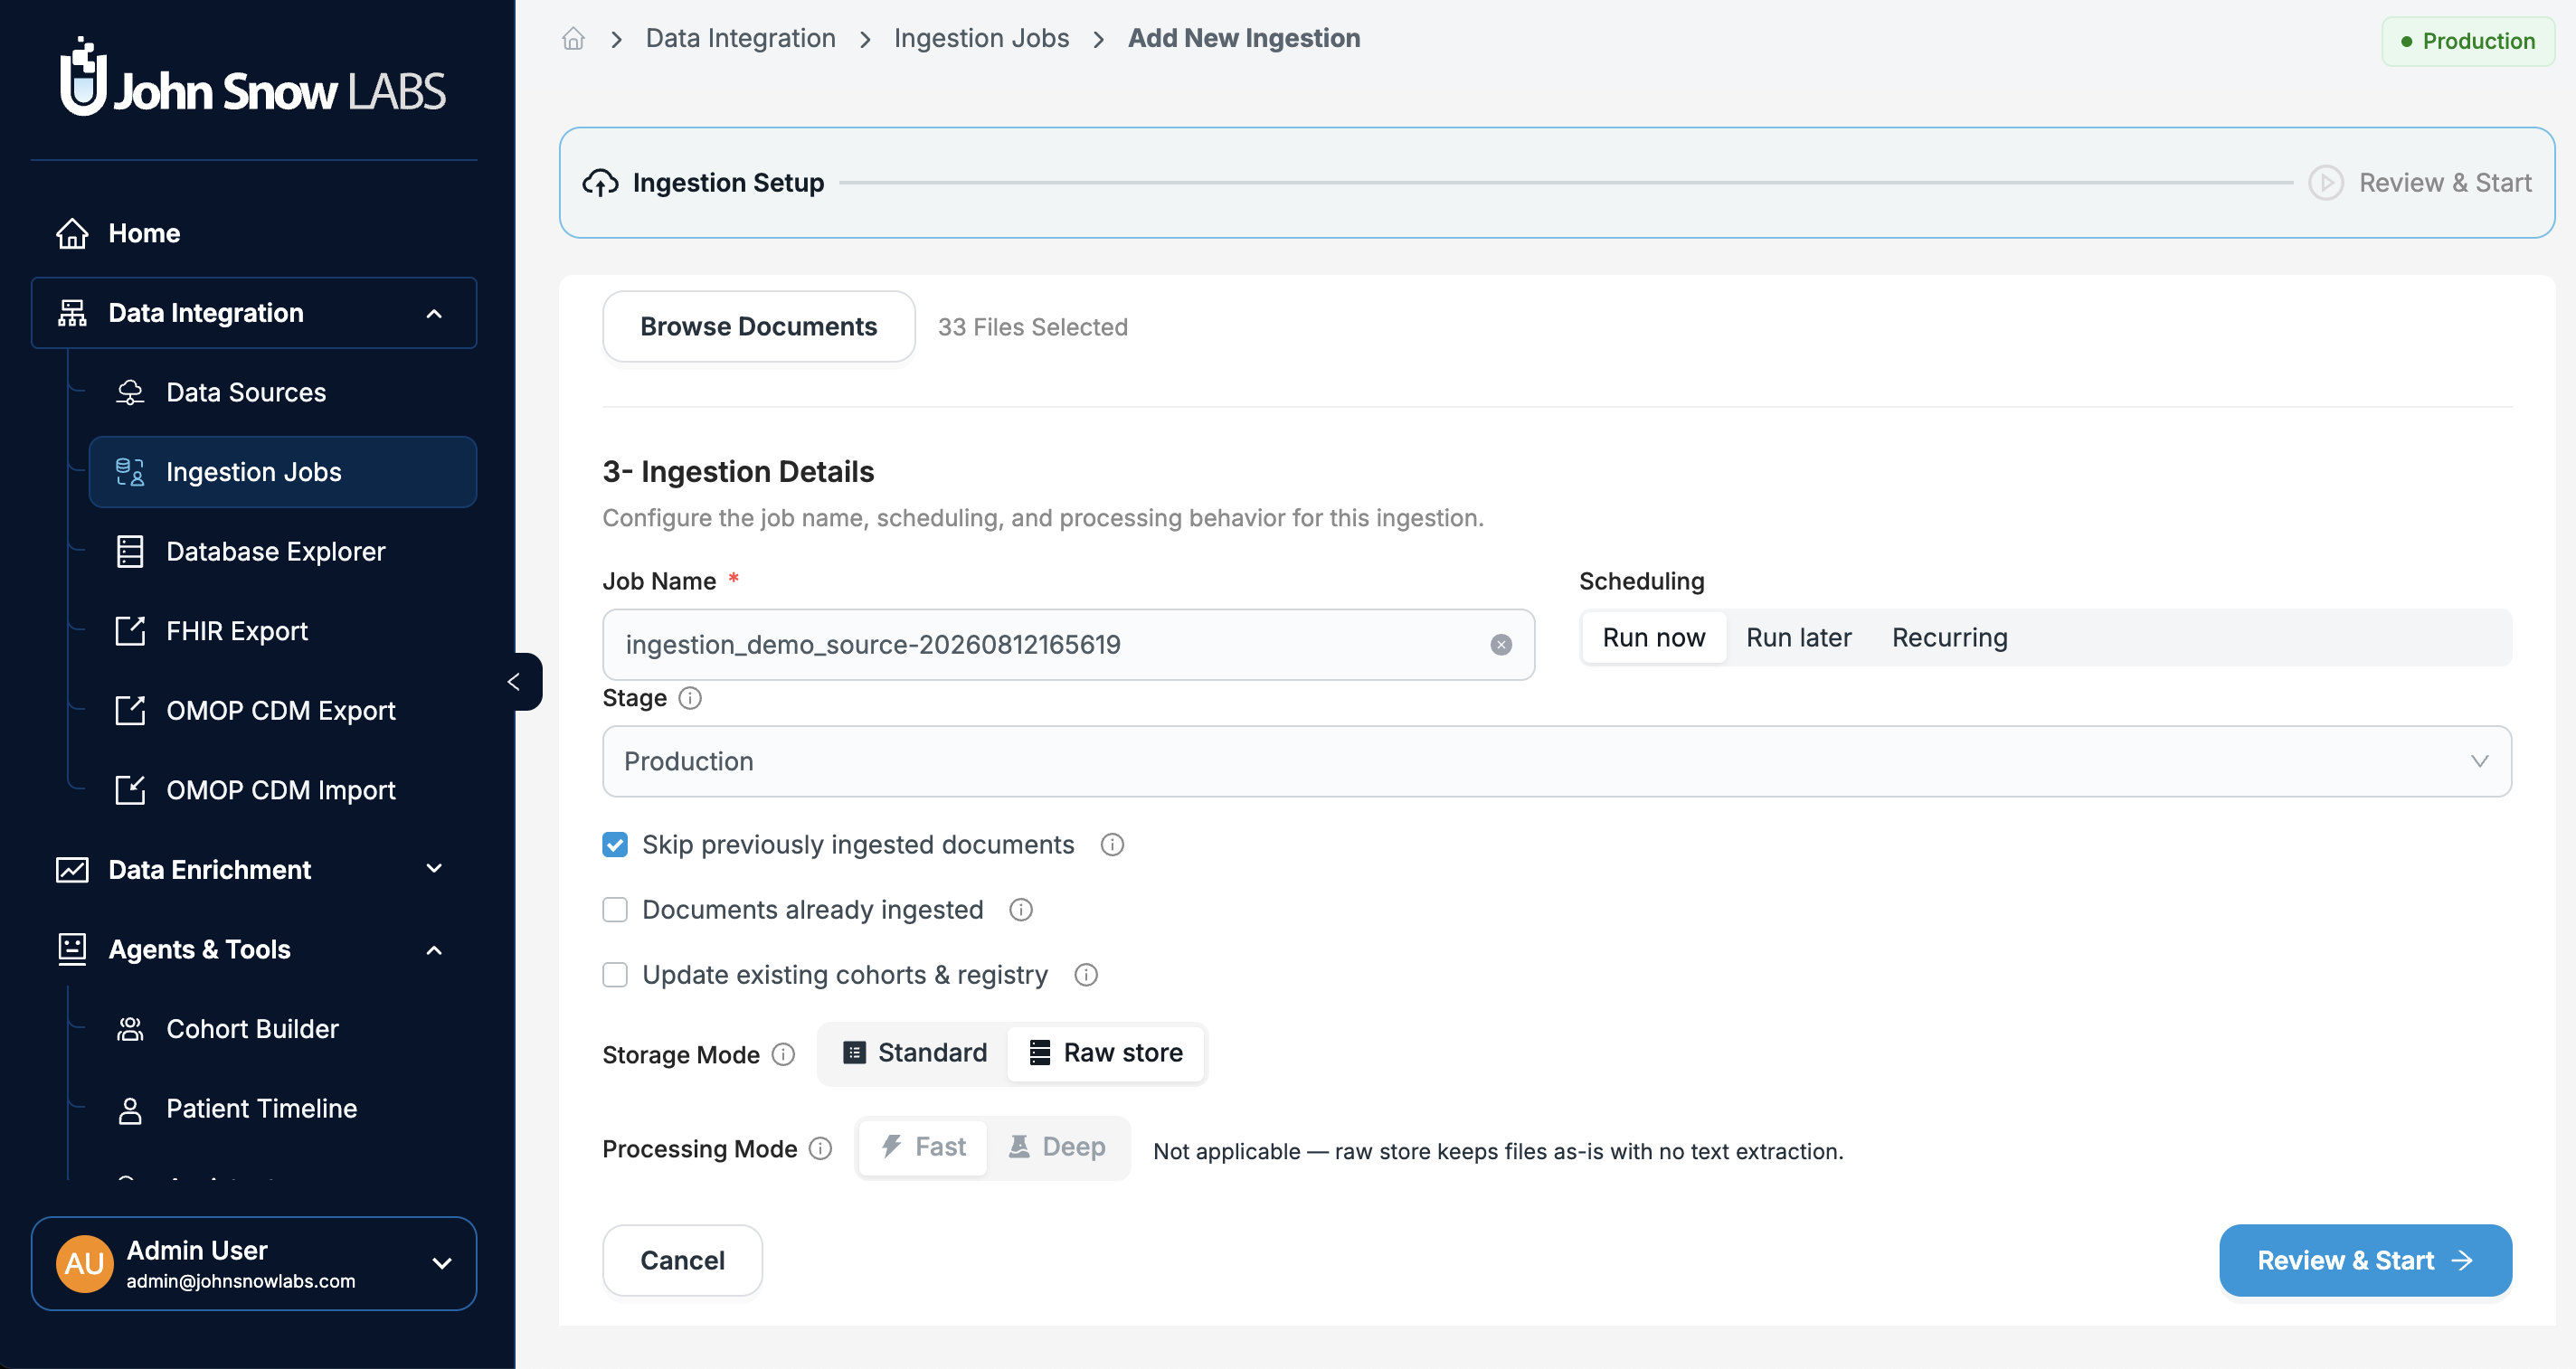Collapse the Agents & Tools section chevron
Screen dimensions: 2576x1369
pos(434,950)
